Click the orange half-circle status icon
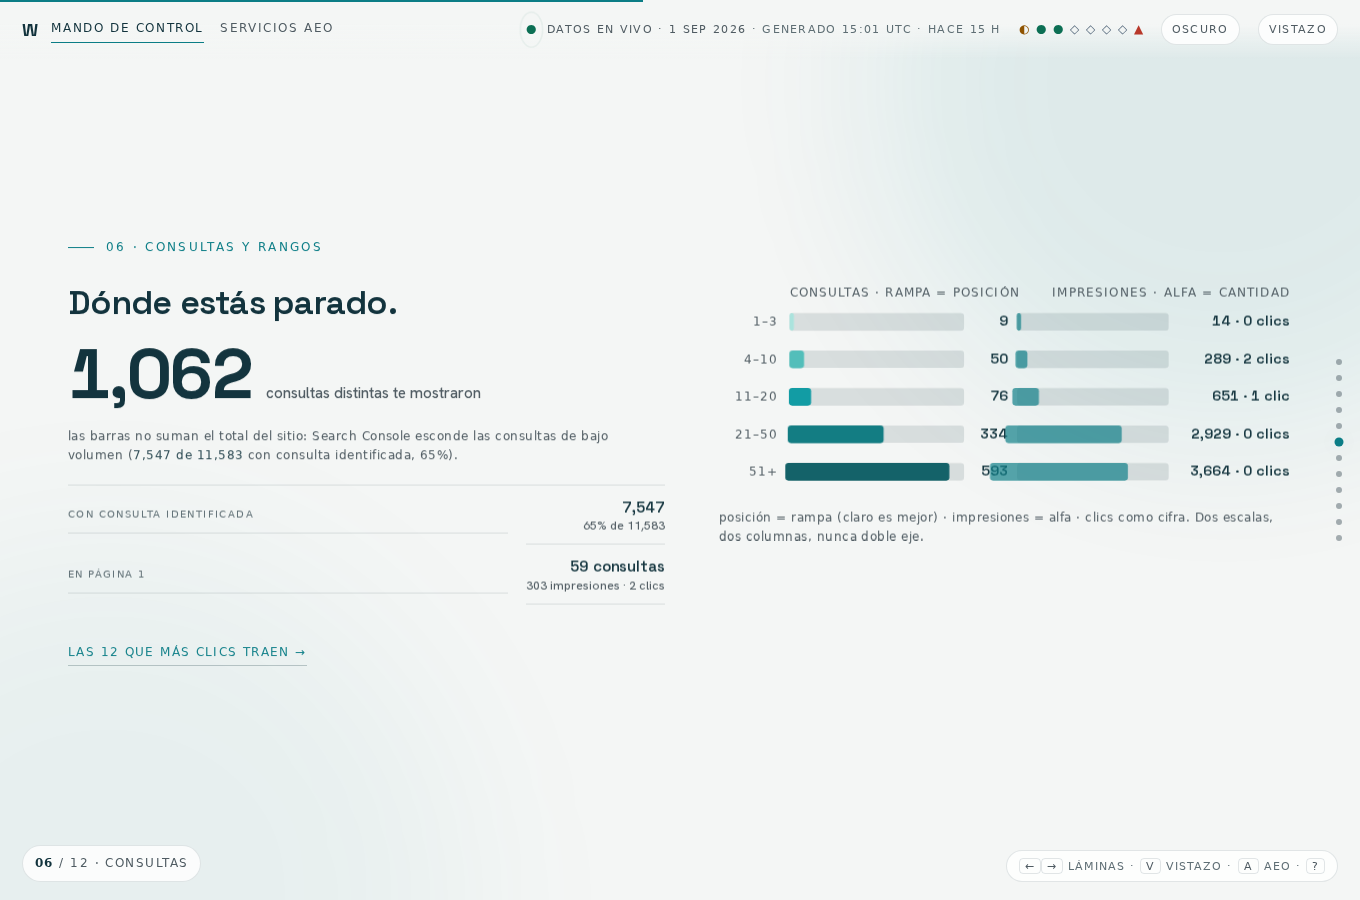Viewport: 1360px width, 900px height. pyautogui.click(x=1024, y=30)
